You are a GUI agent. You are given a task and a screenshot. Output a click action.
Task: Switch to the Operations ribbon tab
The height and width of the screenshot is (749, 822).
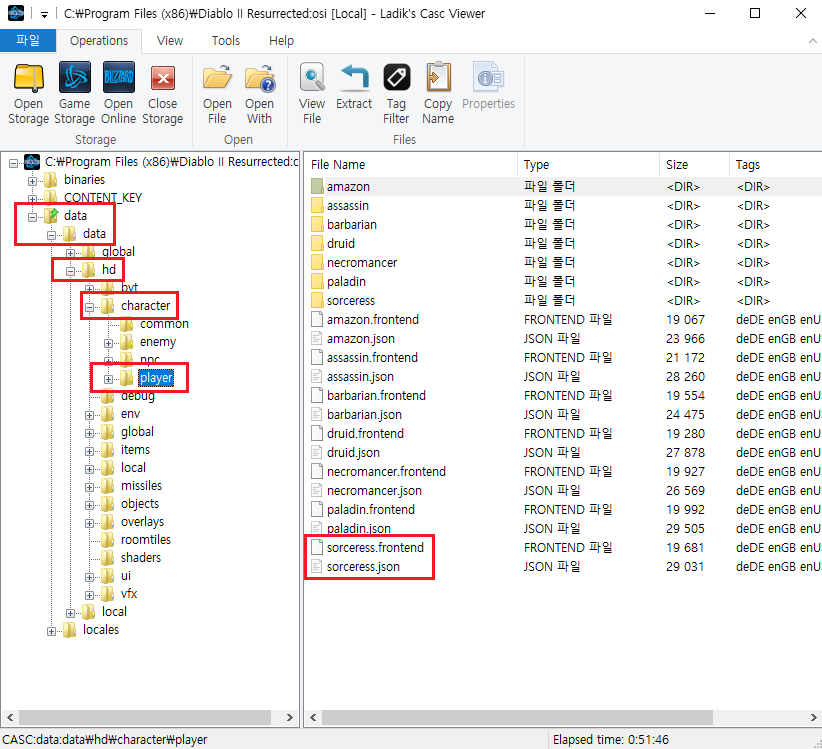tap(99, 40)
